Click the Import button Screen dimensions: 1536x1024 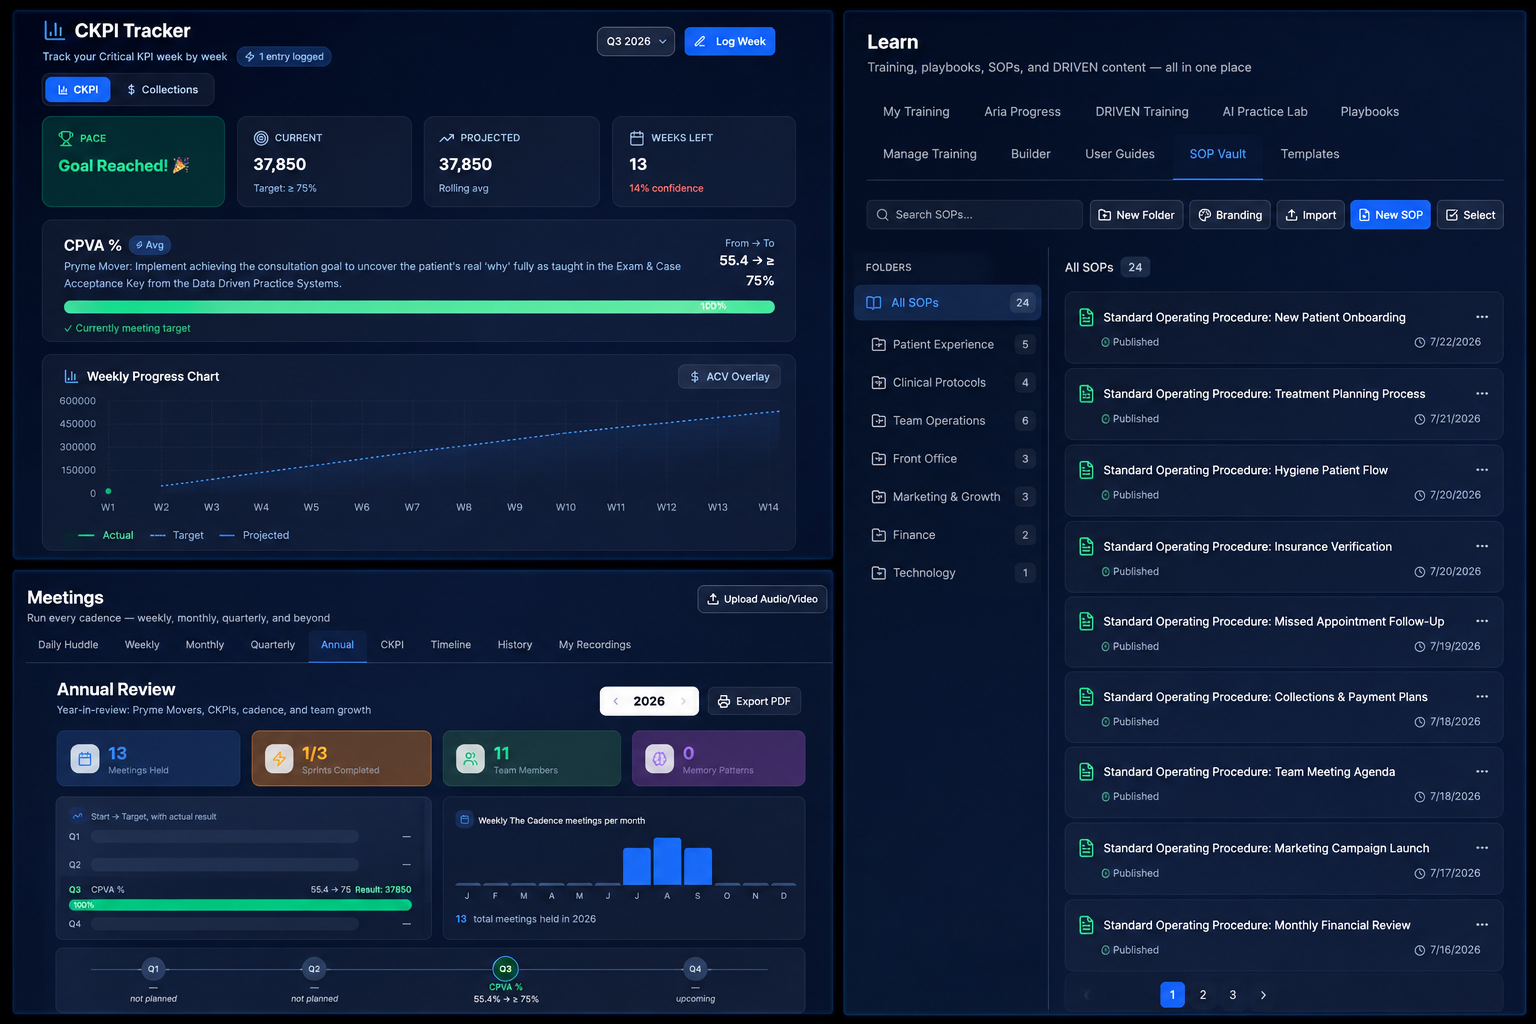1310,215
